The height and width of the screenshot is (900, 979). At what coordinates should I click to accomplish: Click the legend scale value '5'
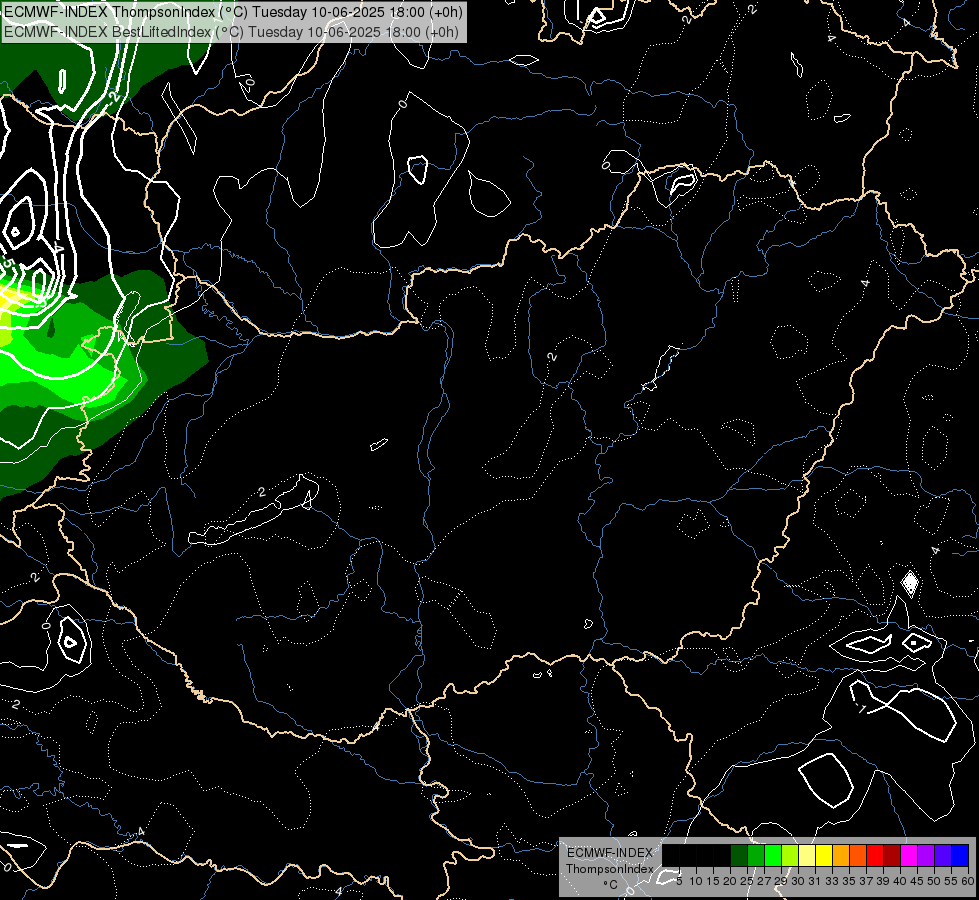click(679, 881)
